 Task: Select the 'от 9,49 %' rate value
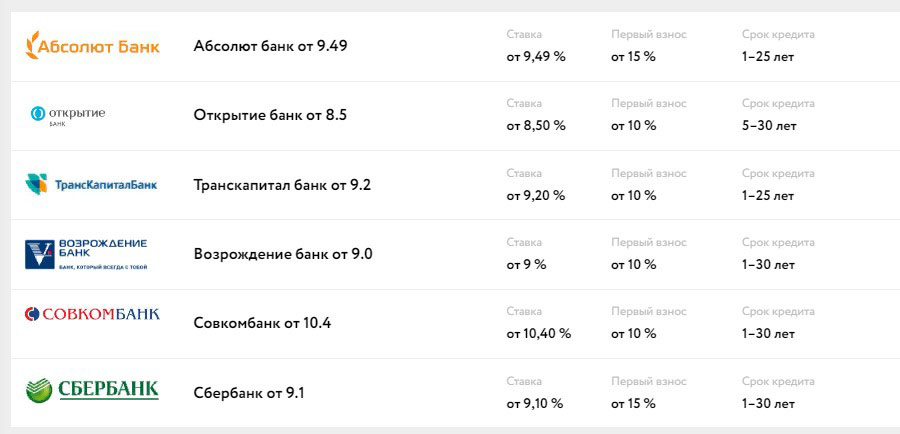click(x=536, y=57)
